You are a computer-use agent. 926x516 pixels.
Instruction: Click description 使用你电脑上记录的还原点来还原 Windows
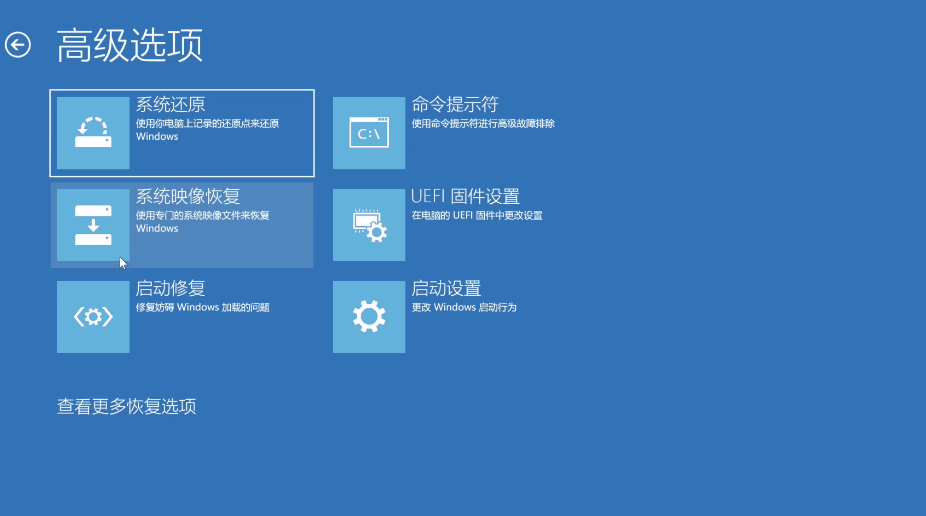pyautogui.click(x=207, y=130)
